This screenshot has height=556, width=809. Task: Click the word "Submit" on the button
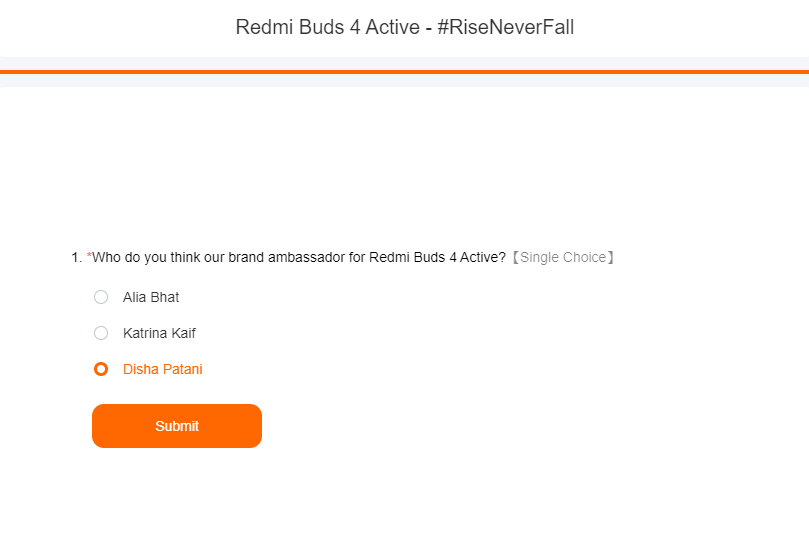pos(177,426)
